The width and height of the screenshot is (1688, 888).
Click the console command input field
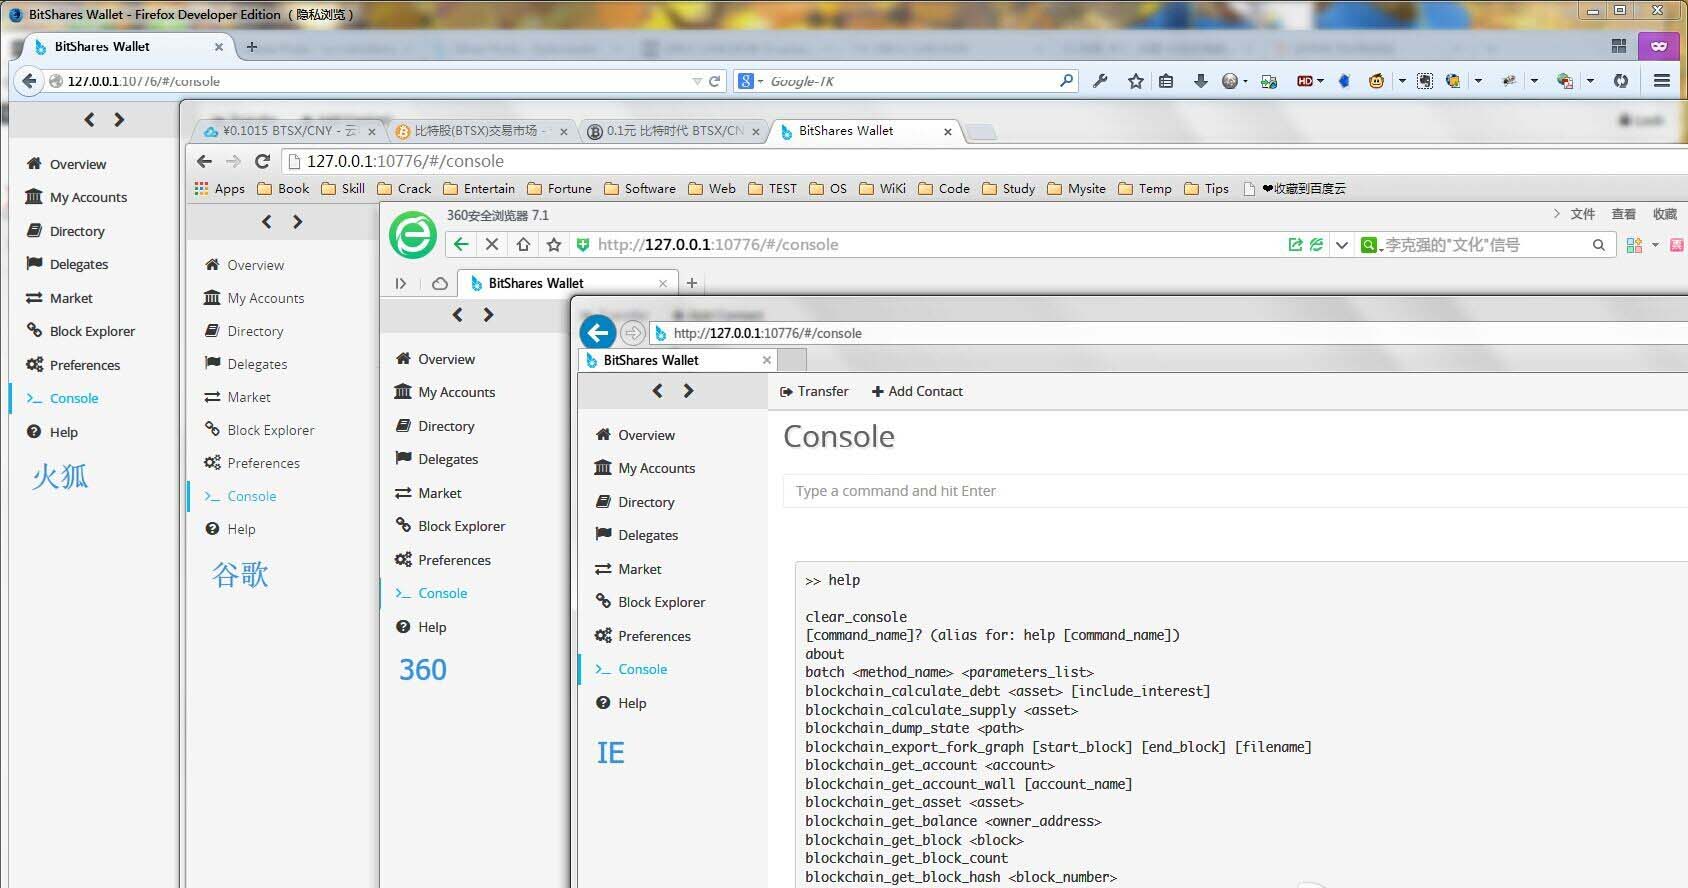pyautogui.click(x=1235, y=491)
